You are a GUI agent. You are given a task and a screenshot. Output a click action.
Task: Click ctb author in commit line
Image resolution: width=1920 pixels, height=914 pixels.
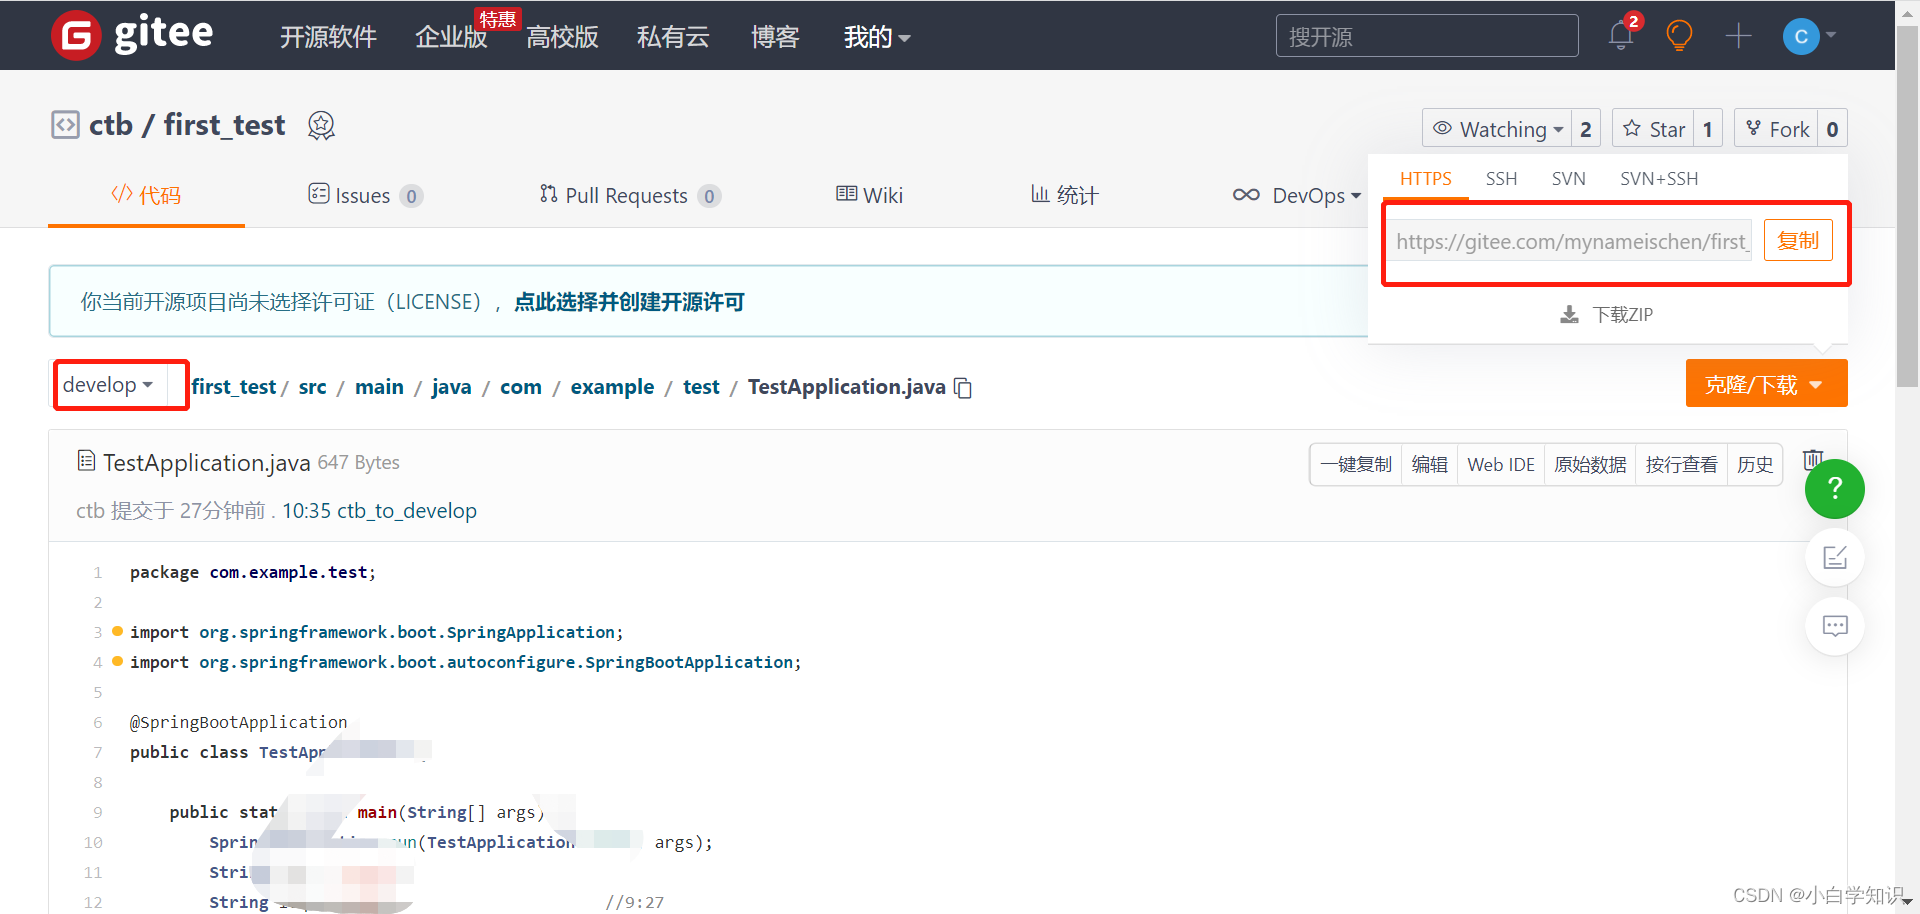[90, 511]
